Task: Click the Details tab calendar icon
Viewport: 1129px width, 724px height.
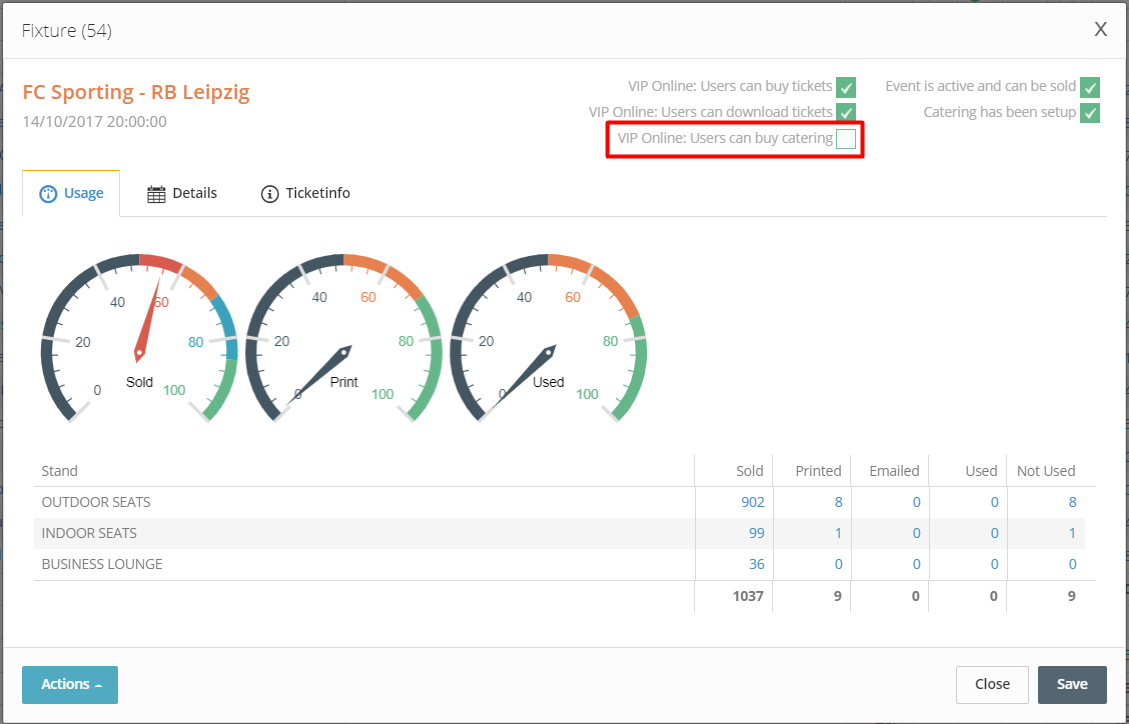Action: pyautogui.click(x=156, y=194)
